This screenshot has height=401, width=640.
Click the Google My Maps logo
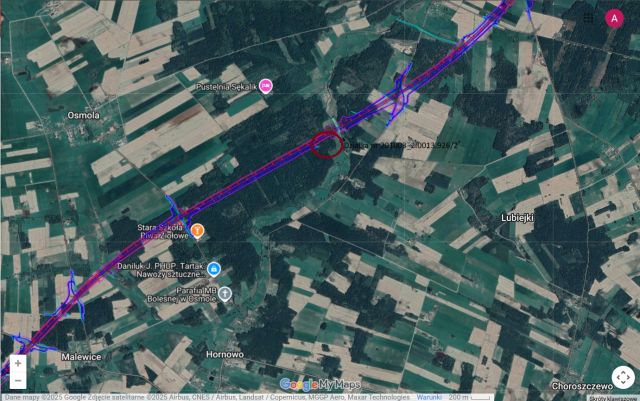tap(320, 384)
